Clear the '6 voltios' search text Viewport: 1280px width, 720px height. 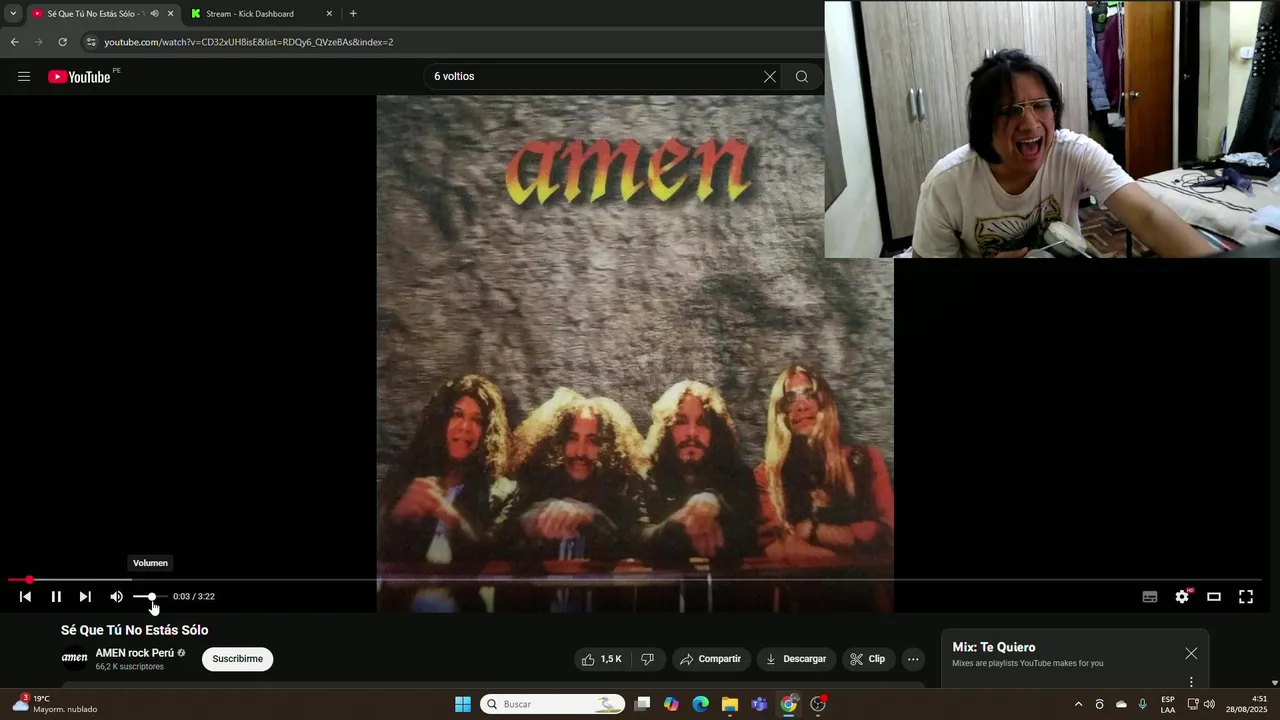tap(770, 77)
